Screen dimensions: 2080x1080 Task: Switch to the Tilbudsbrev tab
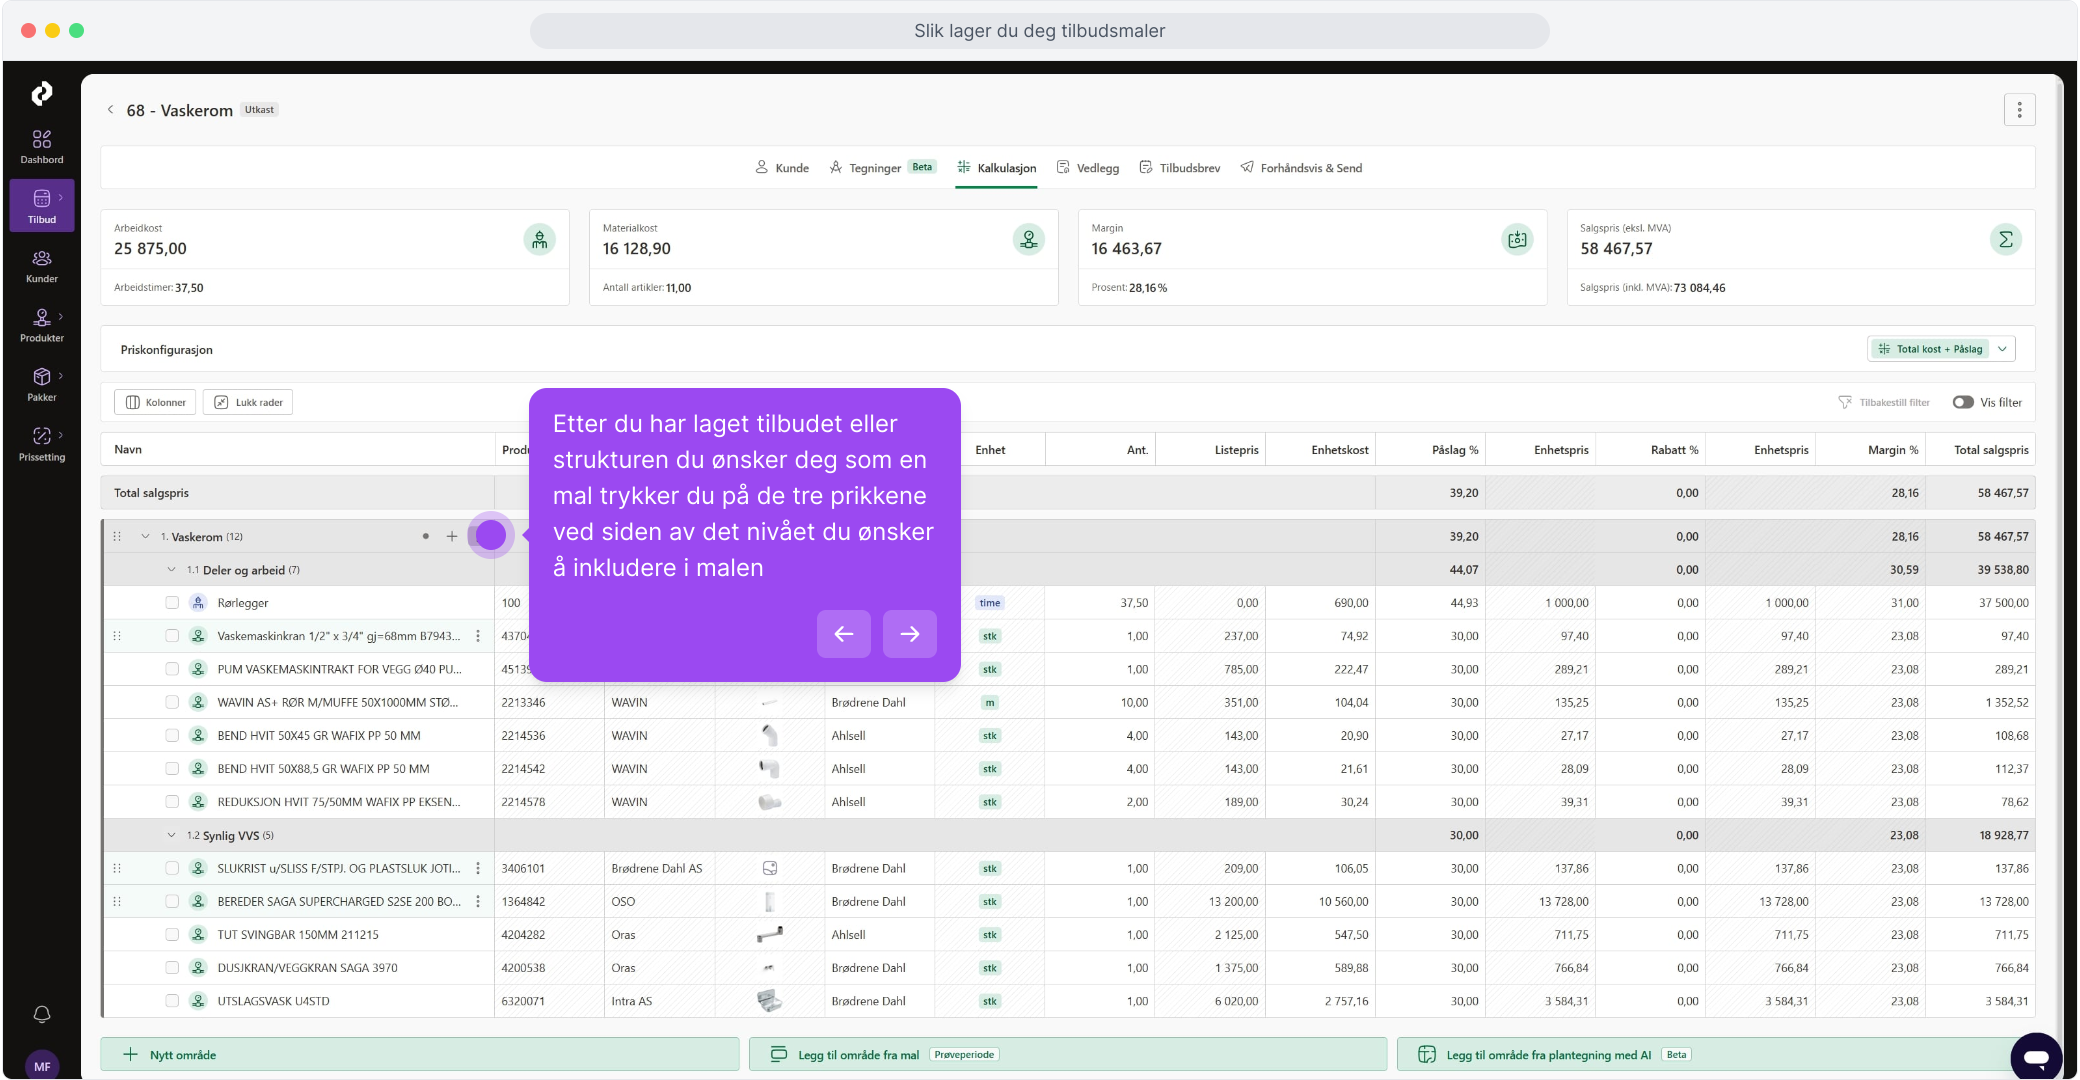(x=1180, y=168)
